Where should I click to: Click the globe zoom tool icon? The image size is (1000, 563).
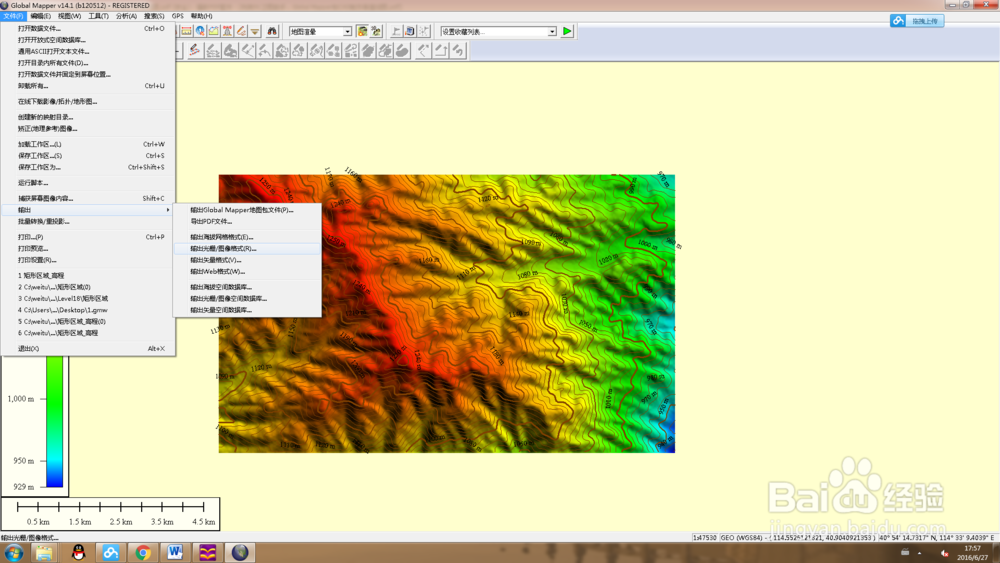[200, 31]
